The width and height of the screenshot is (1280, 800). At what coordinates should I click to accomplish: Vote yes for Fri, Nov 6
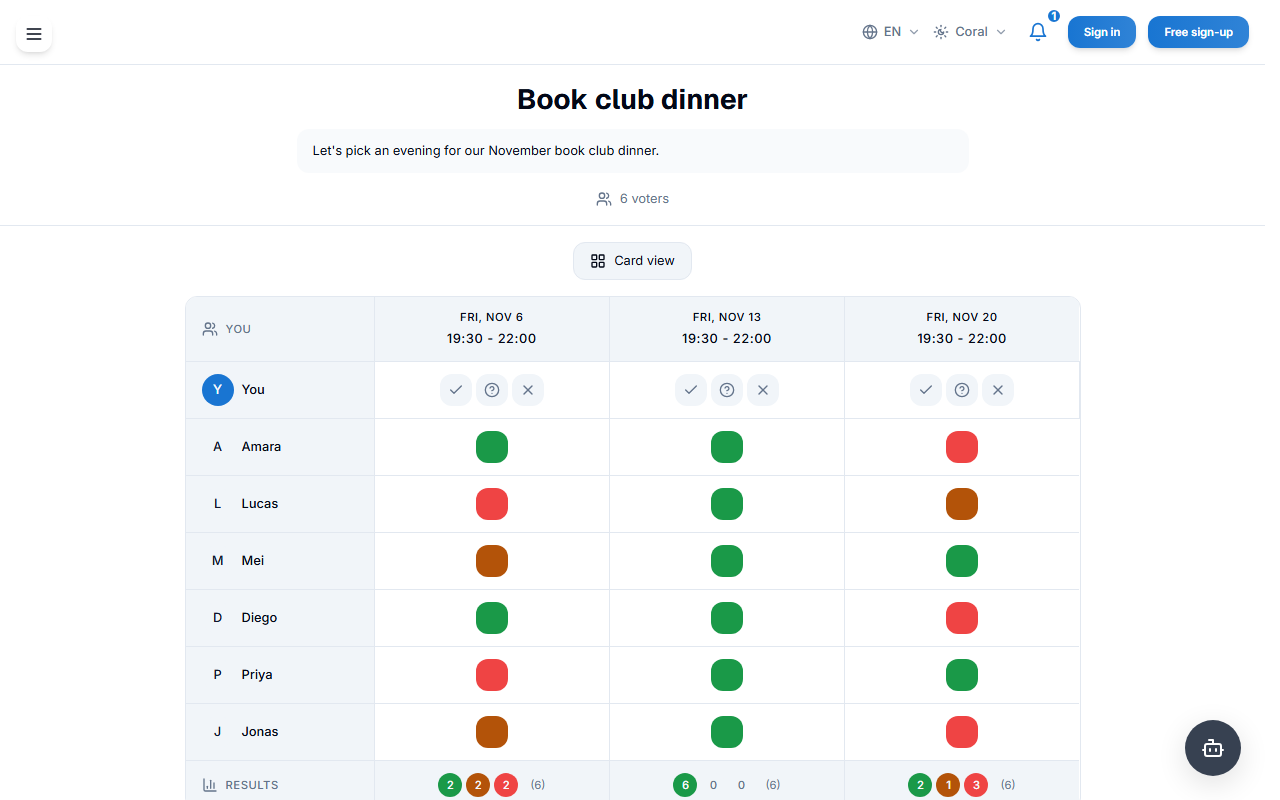pos(456,390)
